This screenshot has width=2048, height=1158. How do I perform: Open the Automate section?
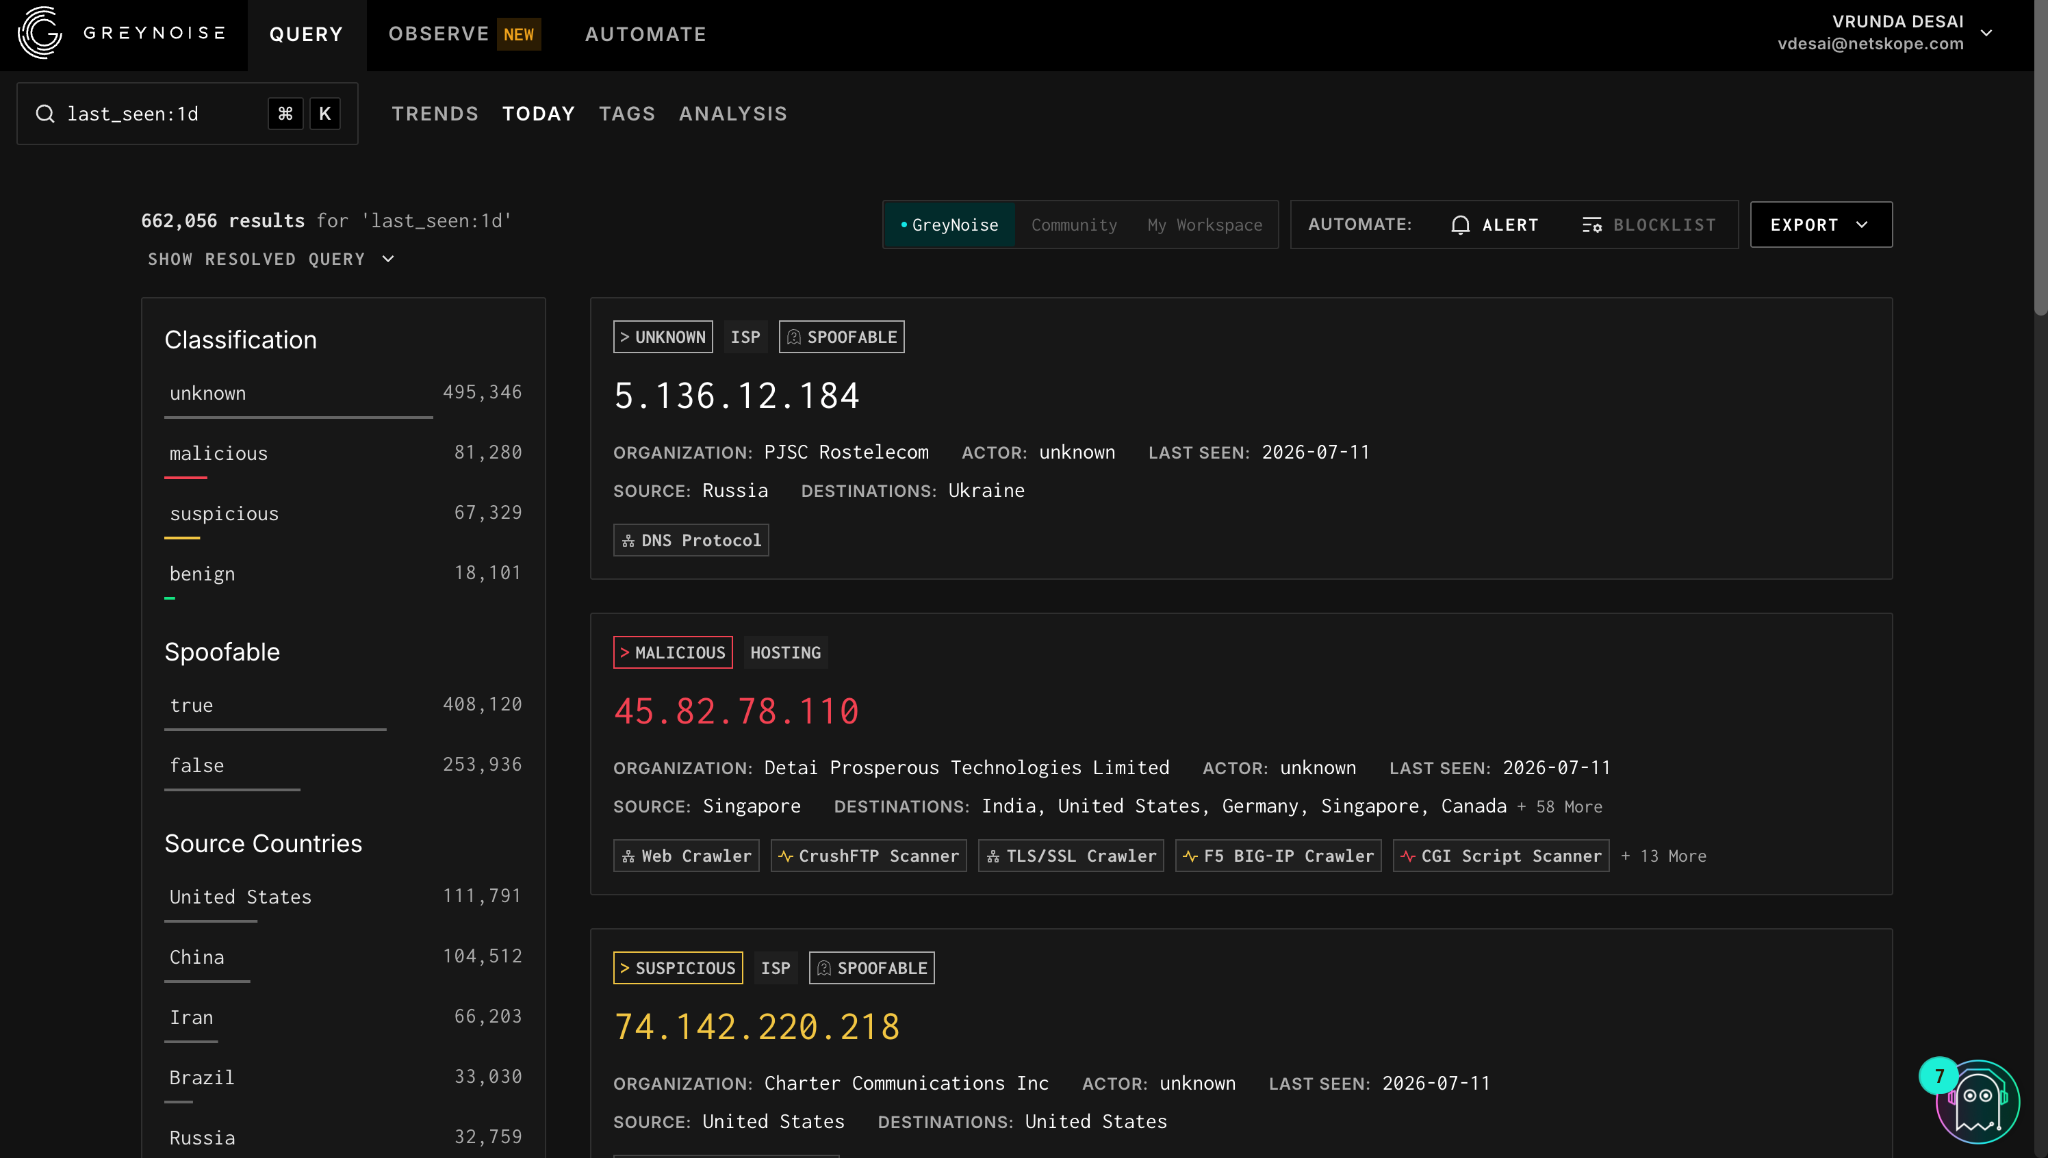[646, 34]
